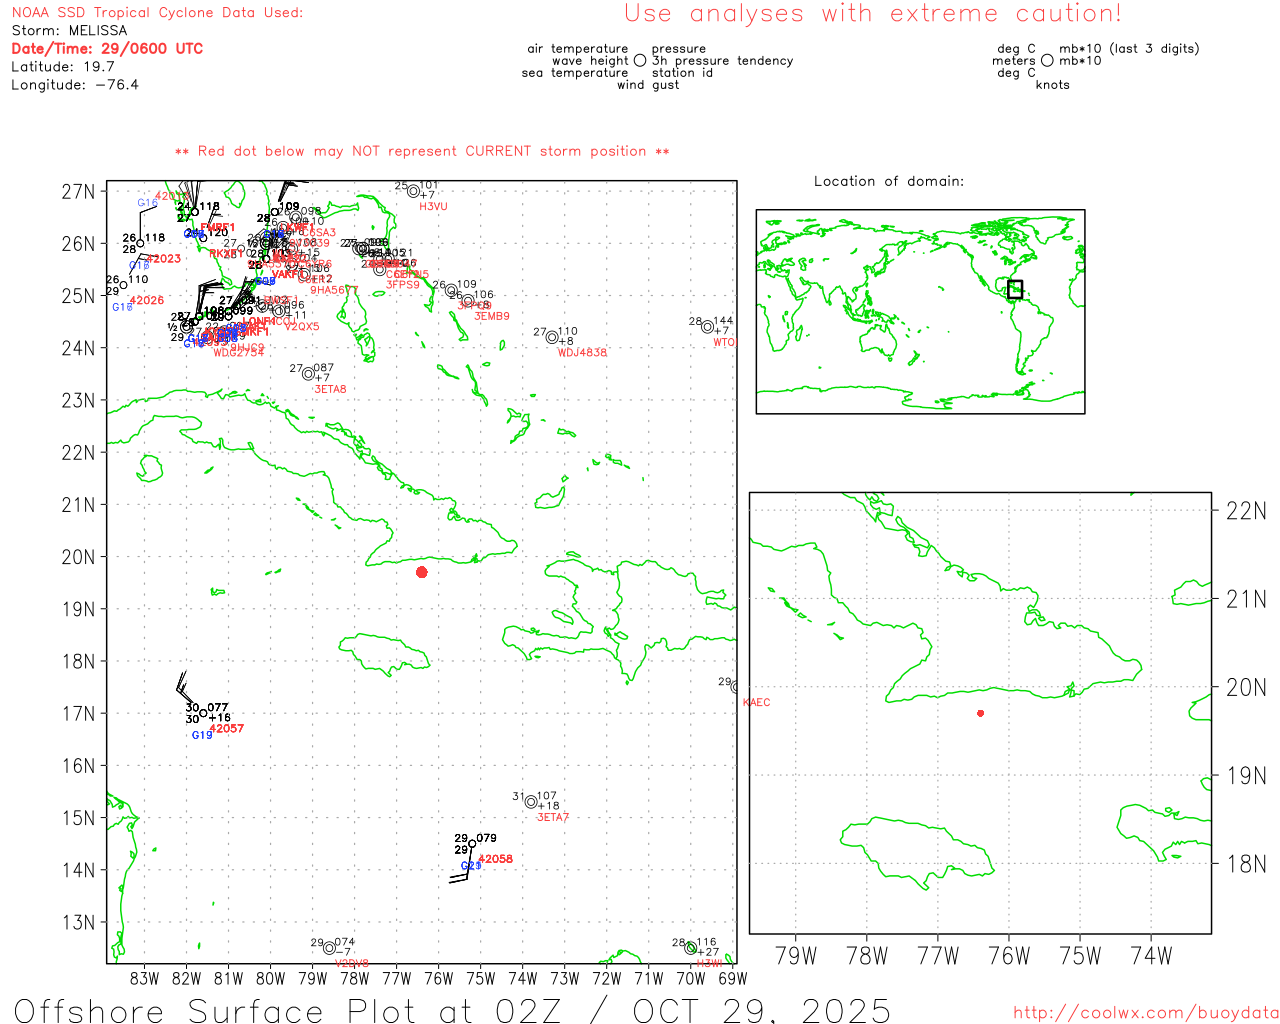Click the 'wind gust' legend label
The width and height of the screenshot is (1280, 1024).
click(648, 85)
